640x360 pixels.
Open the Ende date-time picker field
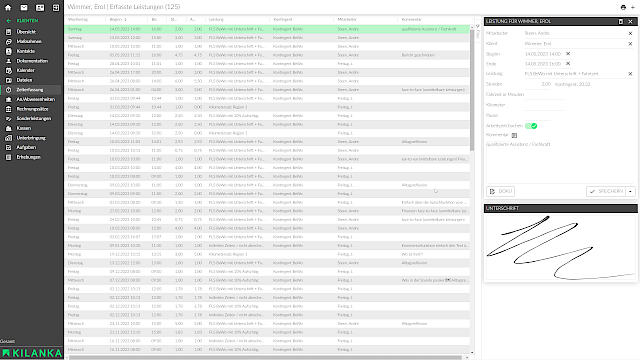(x=543, y=64)
